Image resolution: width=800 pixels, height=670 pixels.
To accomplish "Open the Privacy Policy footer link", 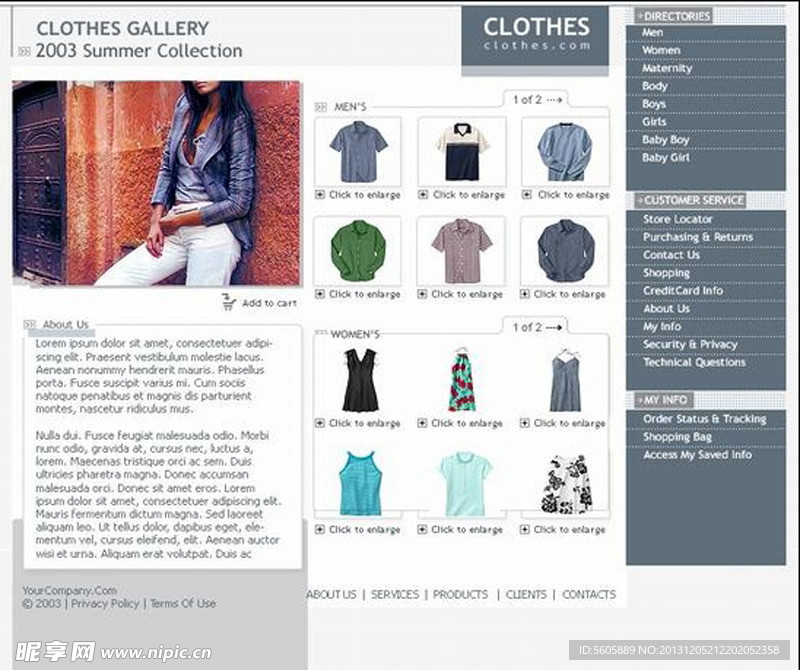I will click(x=105, y=603).
